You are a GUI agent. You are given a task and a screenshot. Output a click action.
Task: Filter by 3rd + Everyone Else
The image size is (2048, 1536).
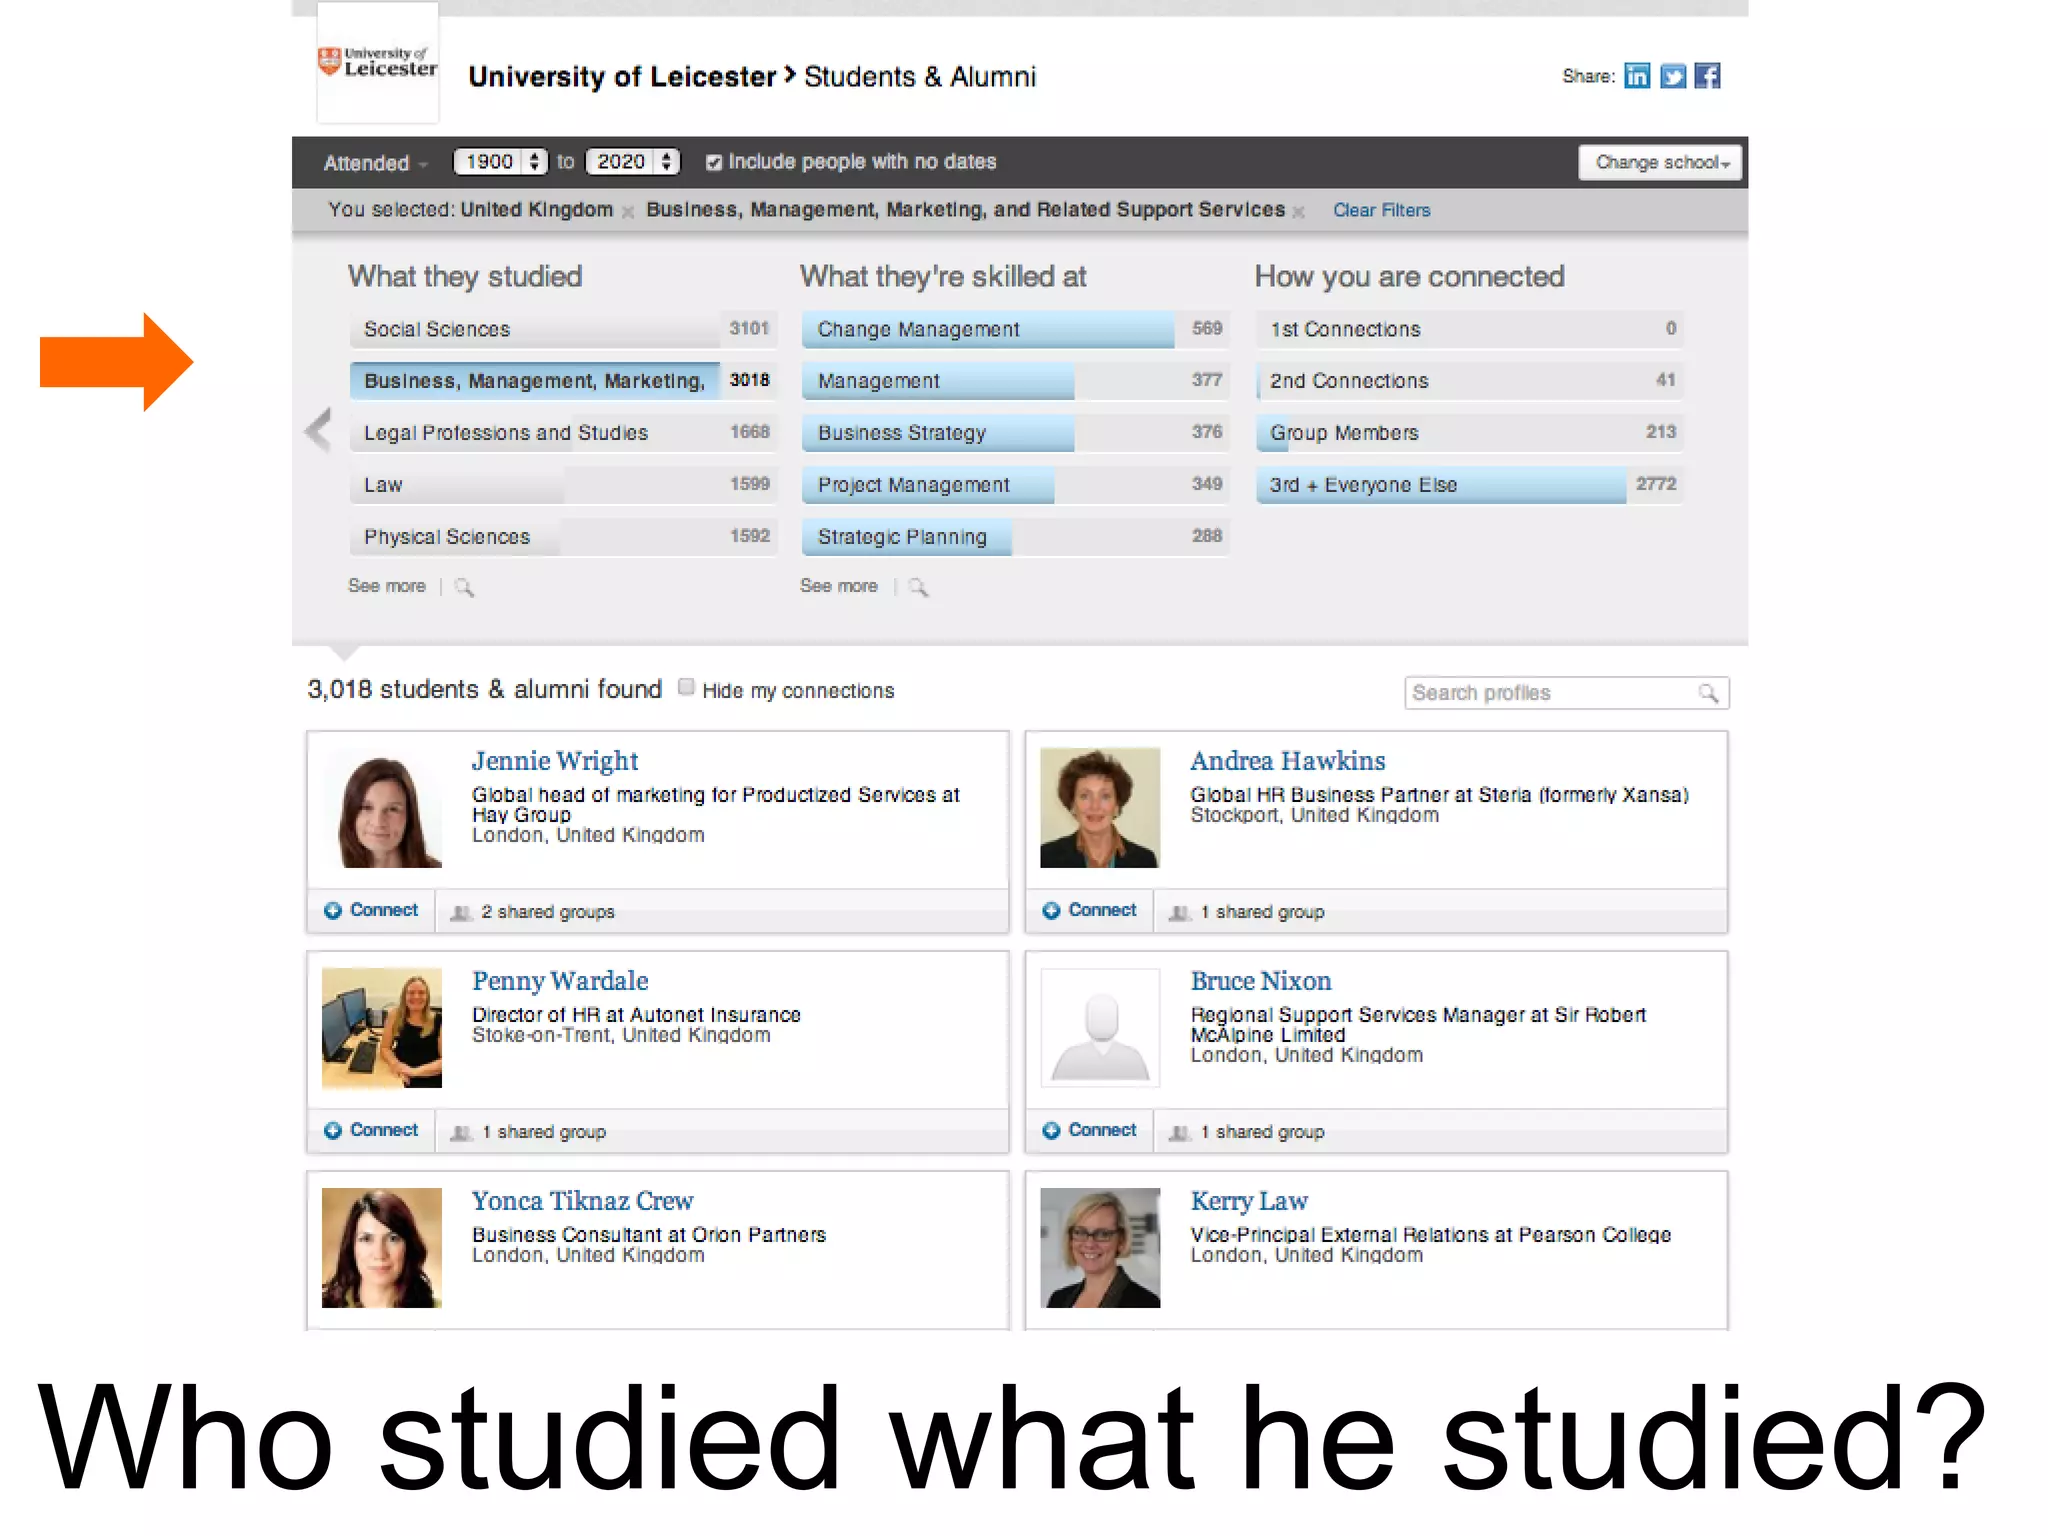click(x=1469, y=485)
